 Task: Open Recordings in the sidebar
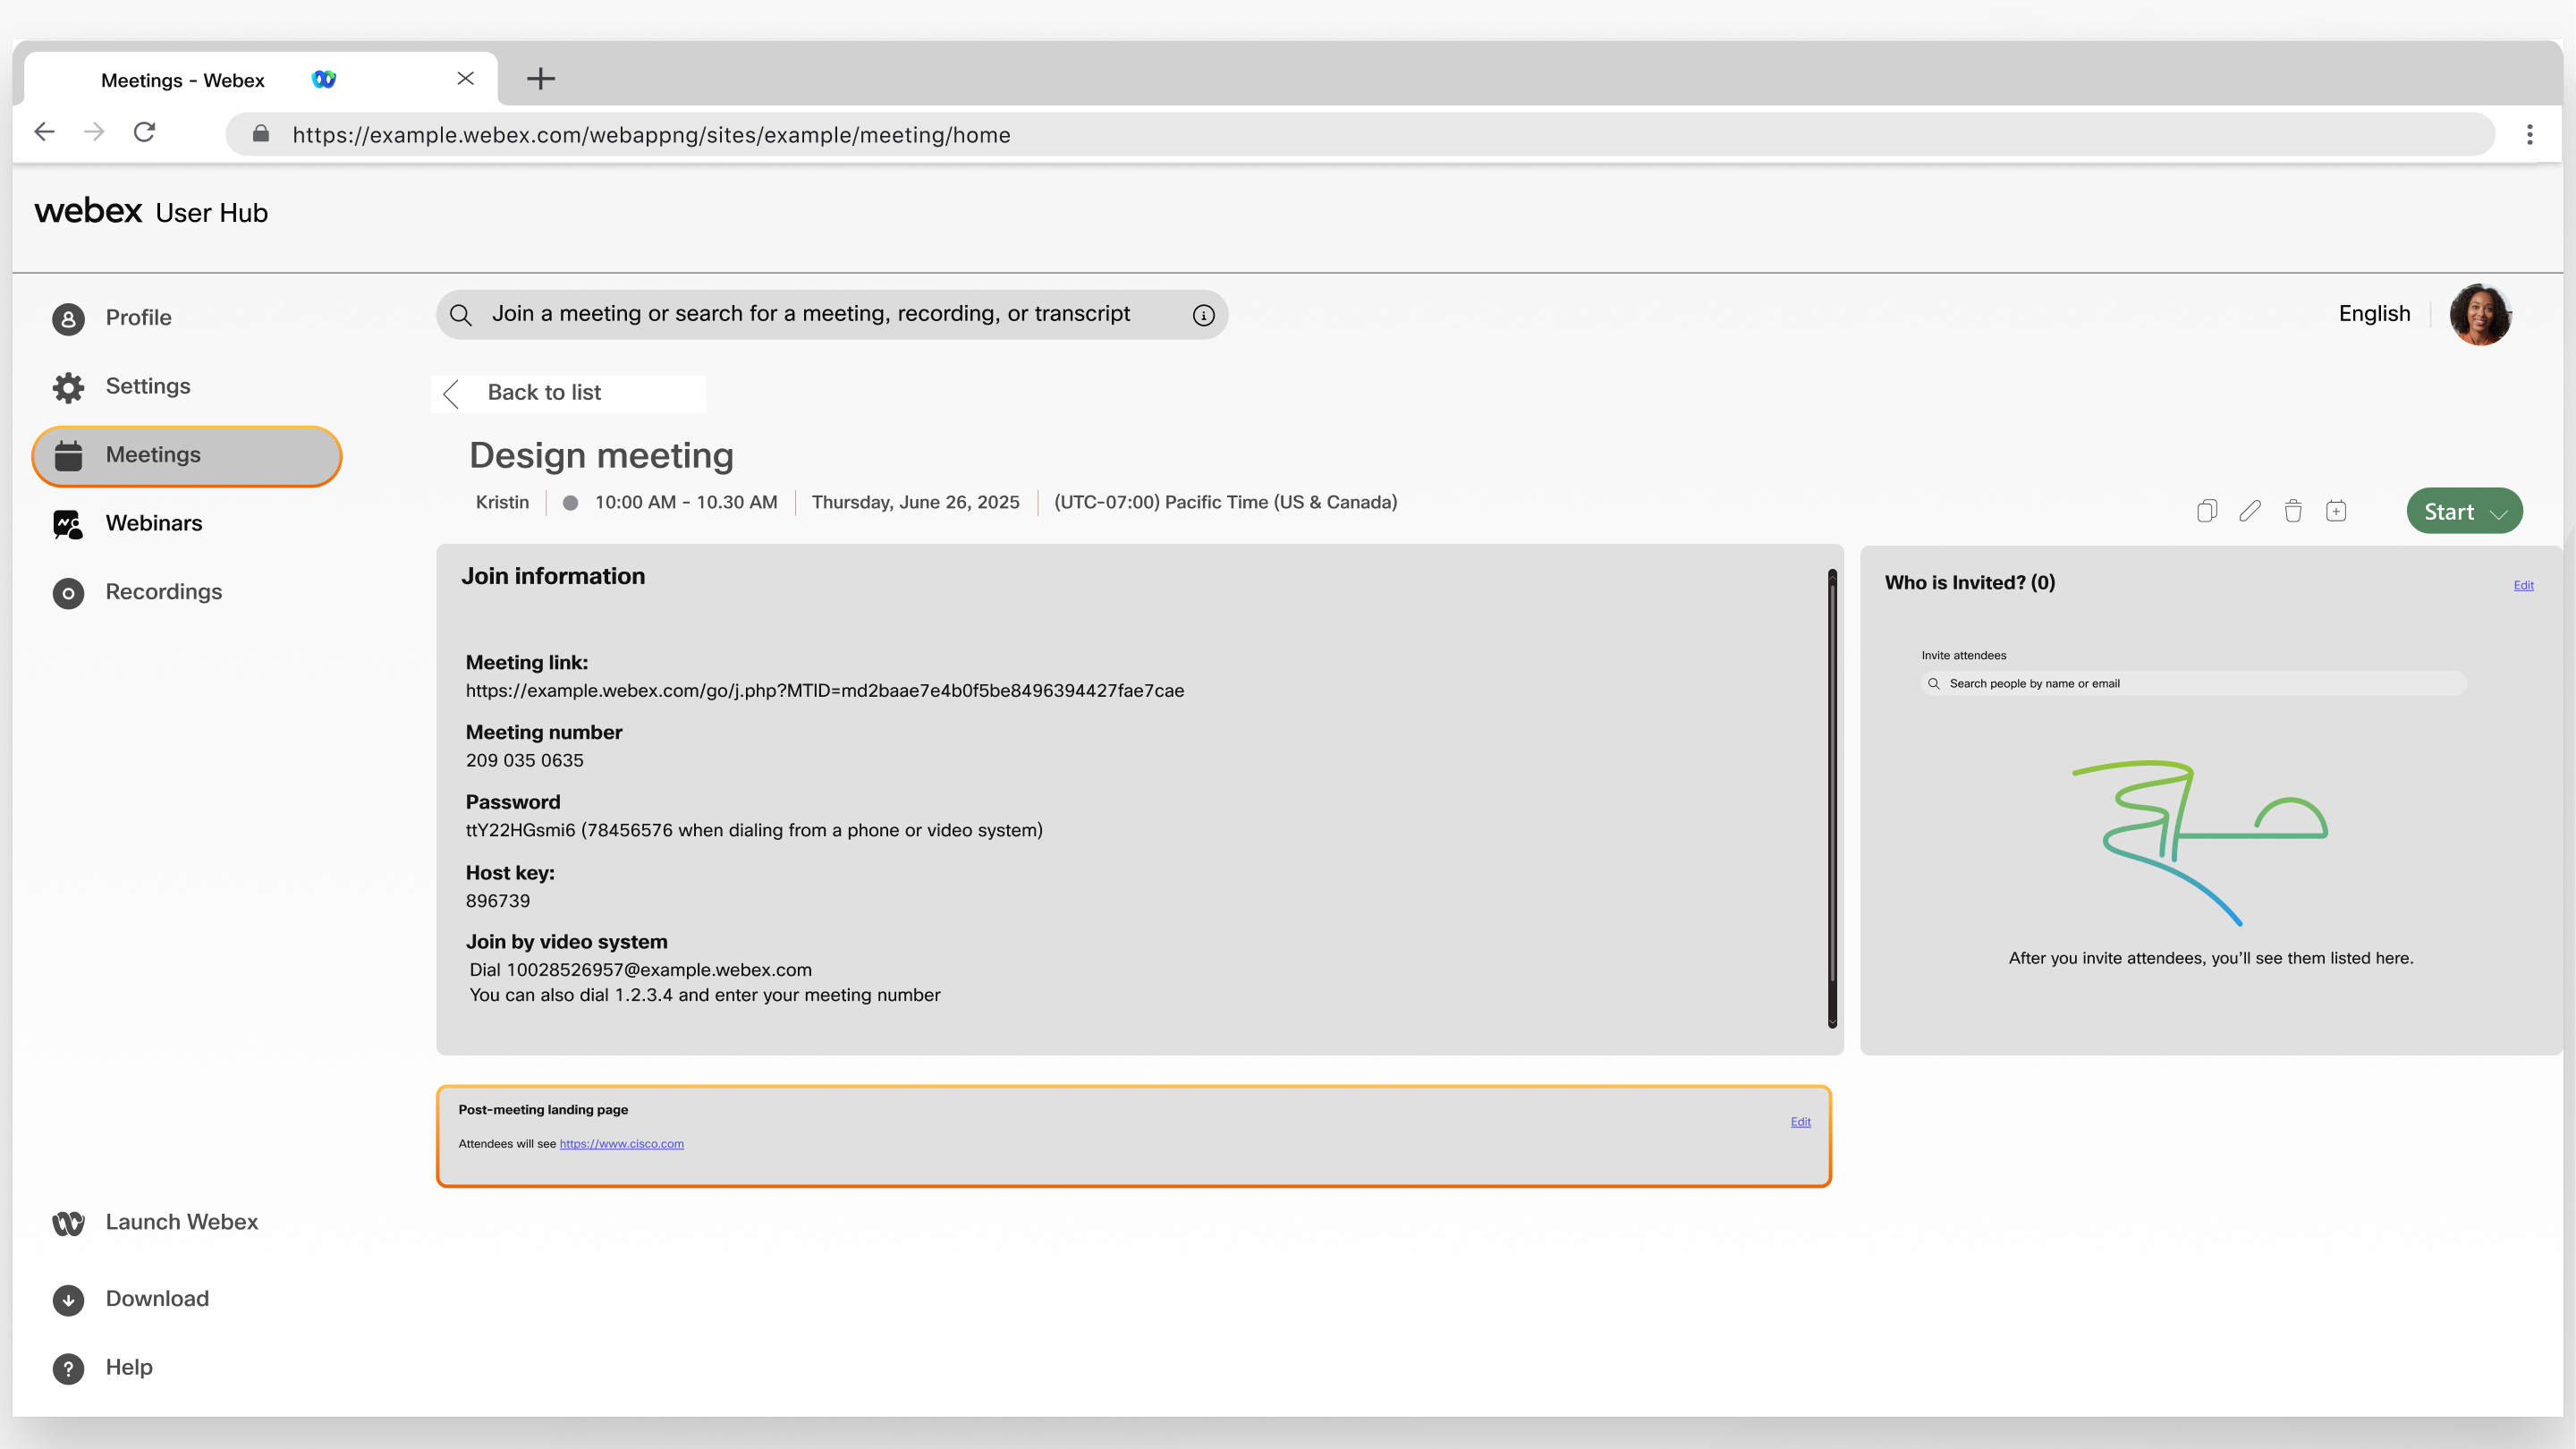[137, 592]
